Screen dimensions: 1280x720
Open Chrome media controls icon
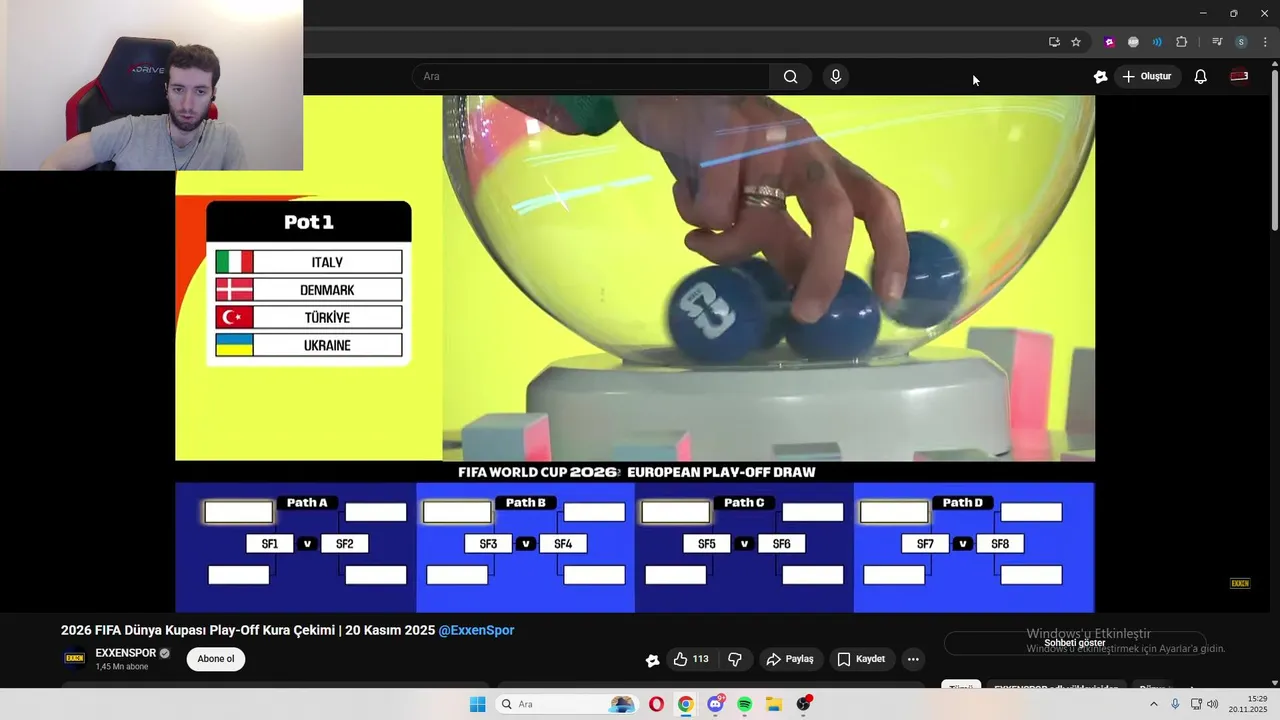click(1217, 42)
